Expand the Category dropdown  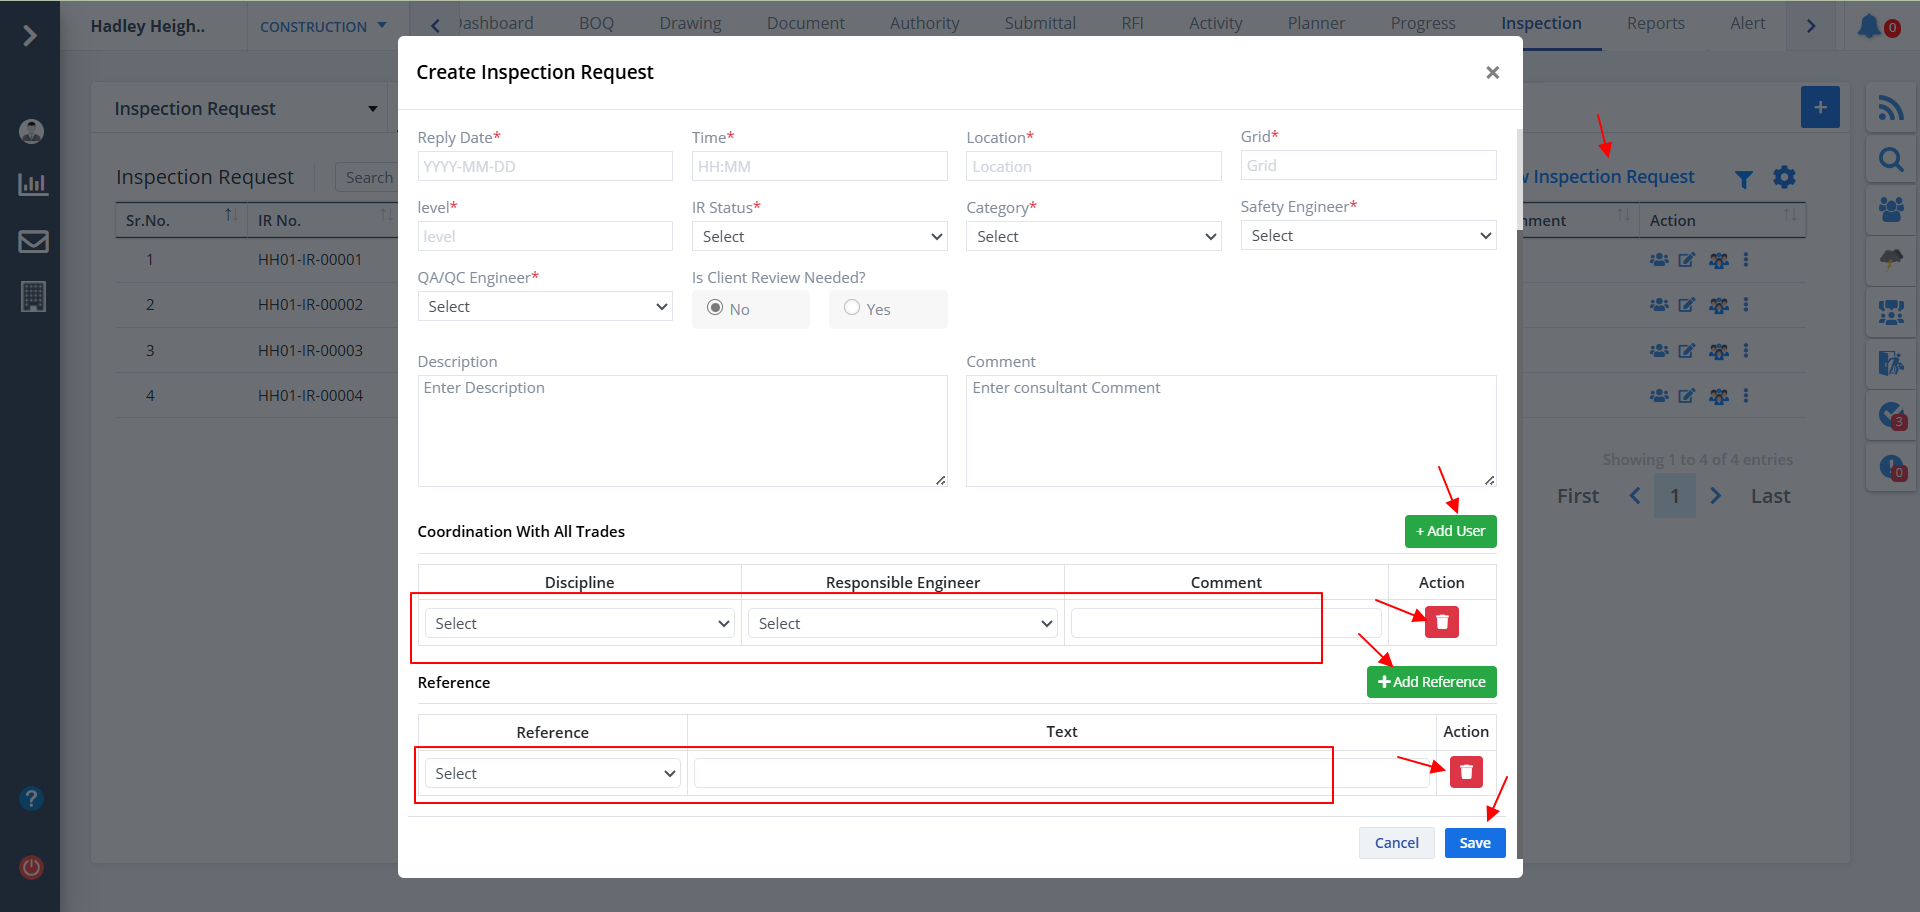coord(1093,237)
